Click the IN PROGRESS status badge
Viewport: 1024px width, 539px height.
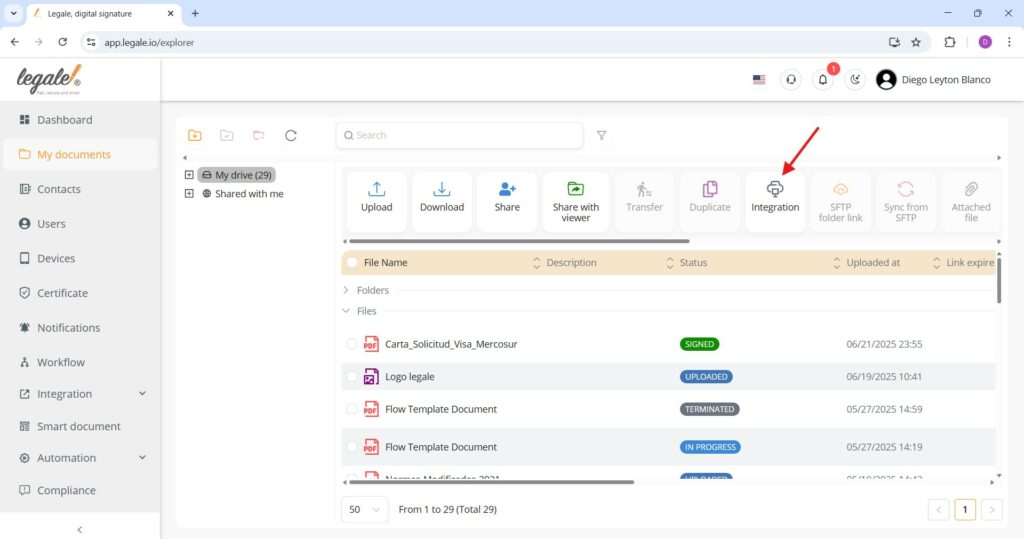point(710,447)
